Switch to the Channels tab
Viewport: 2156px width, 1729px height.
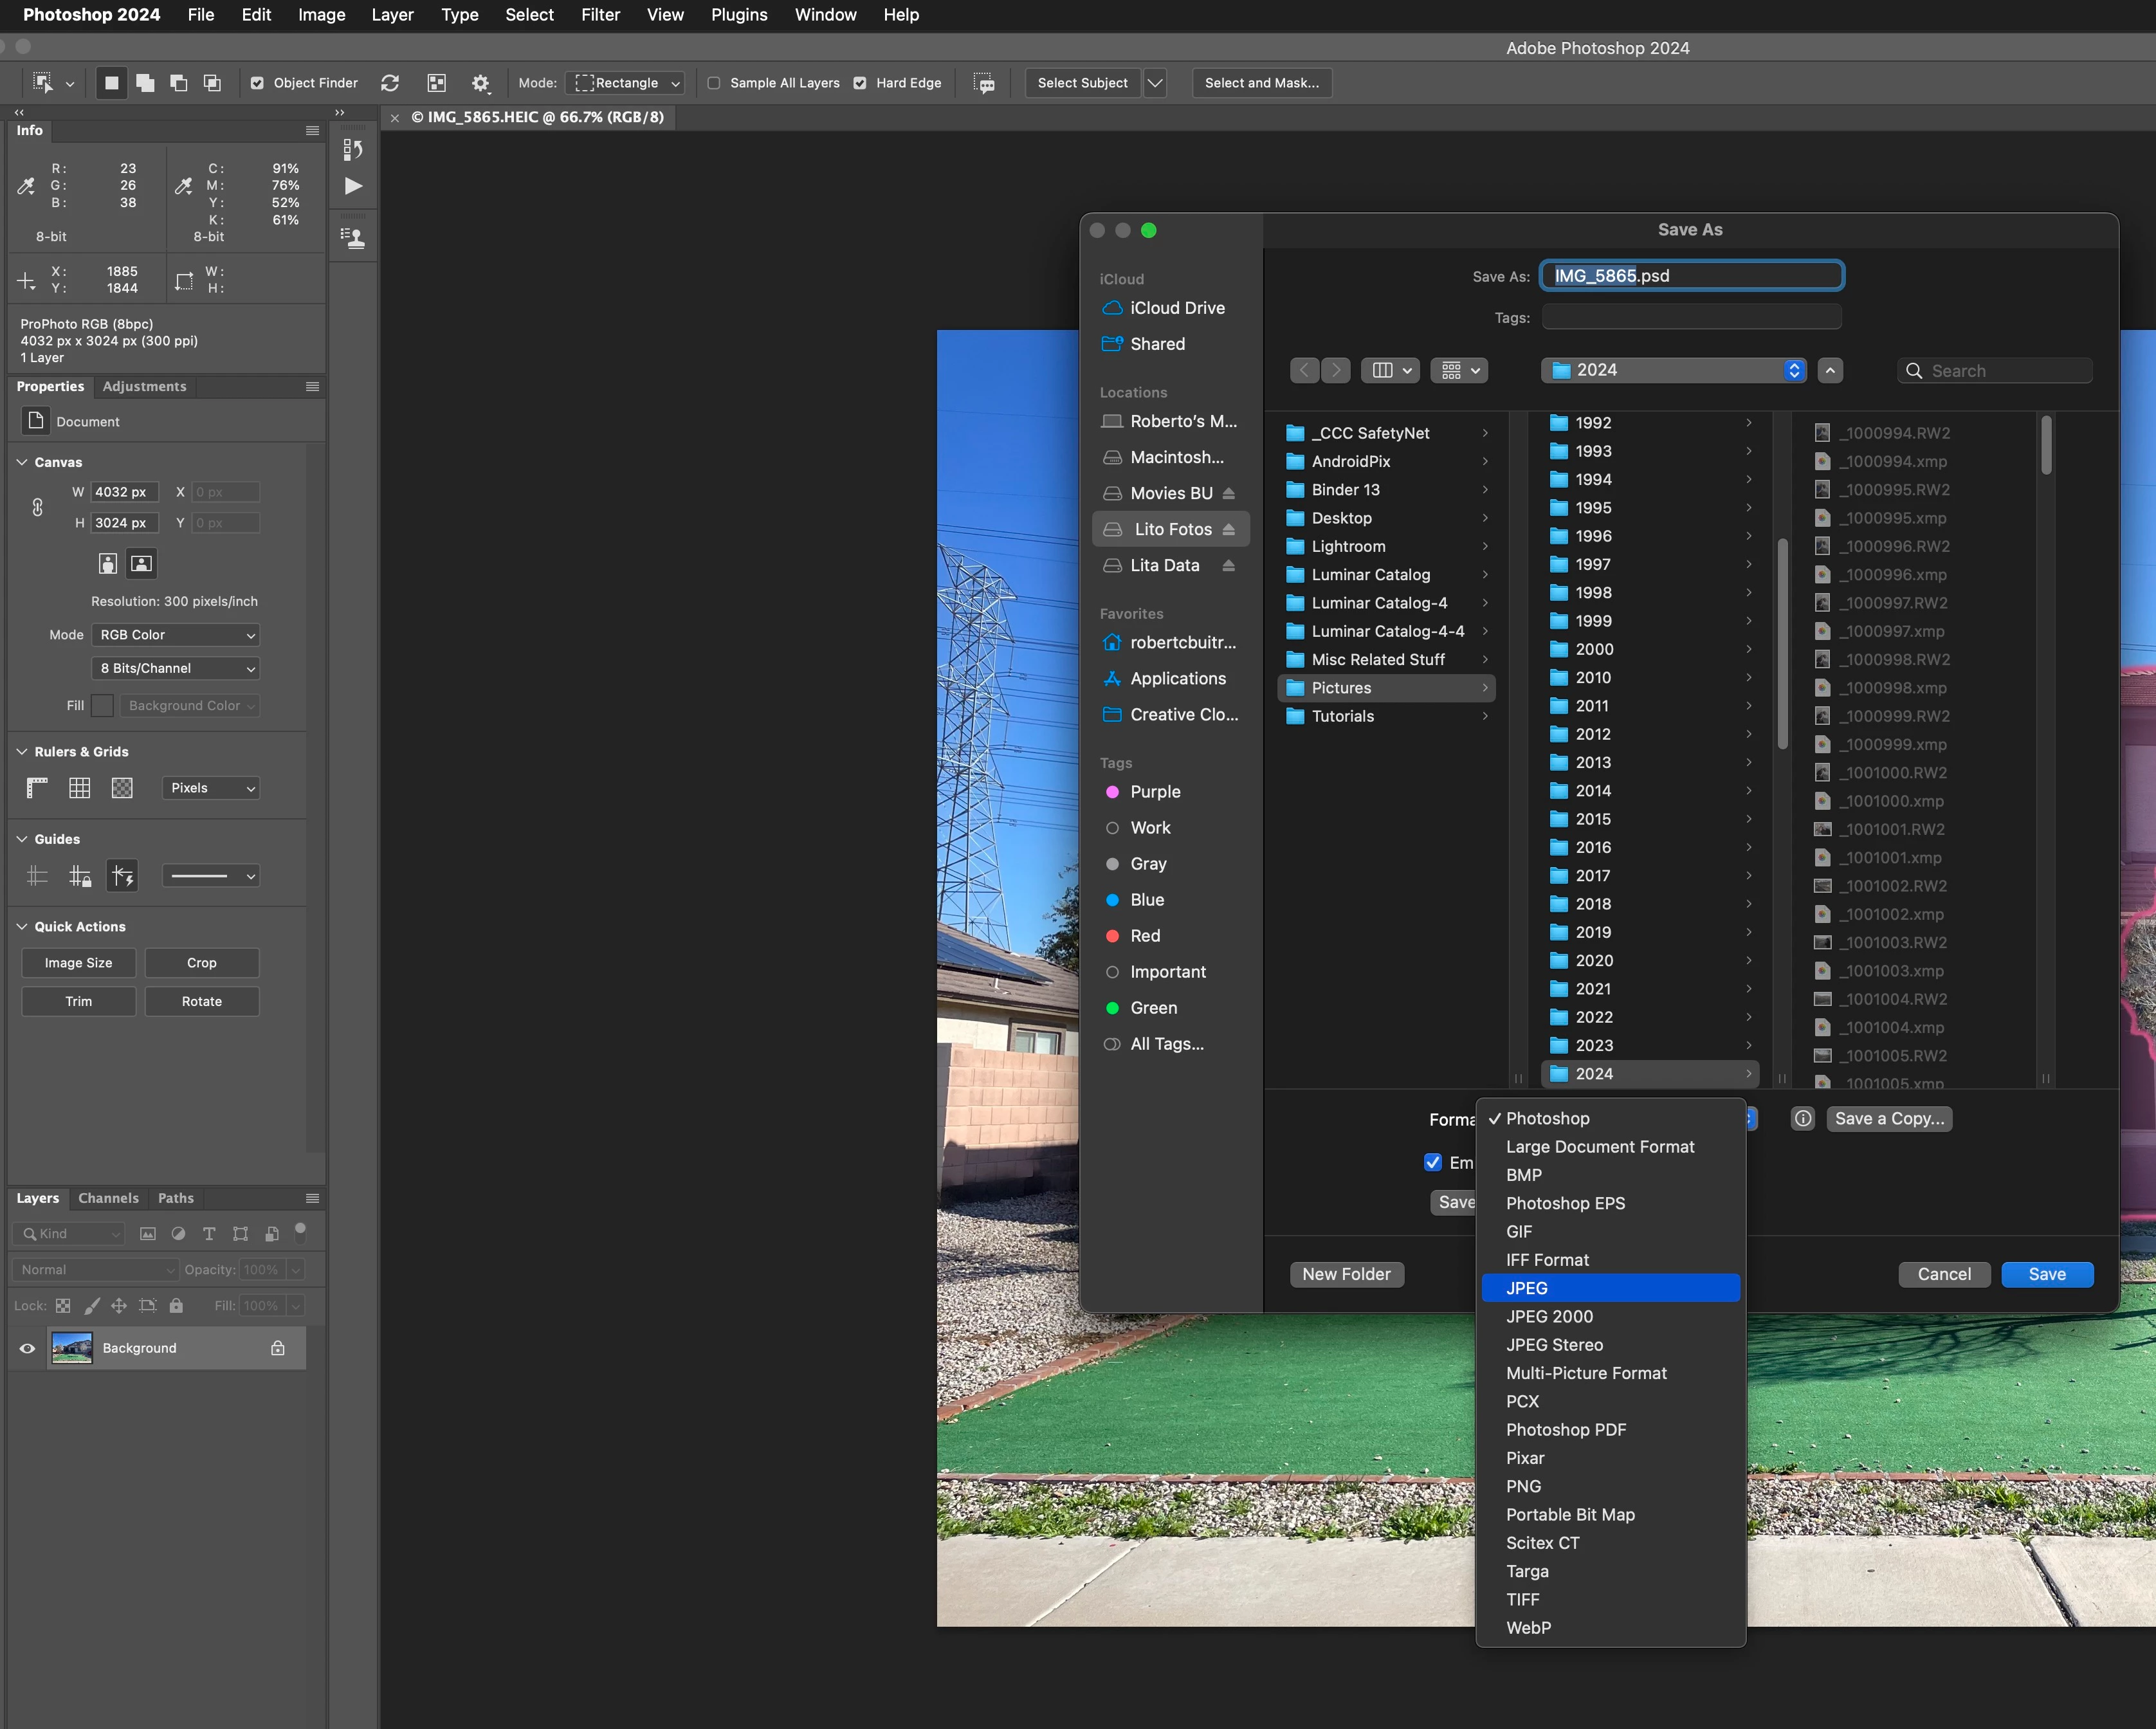click(108, 1198)
